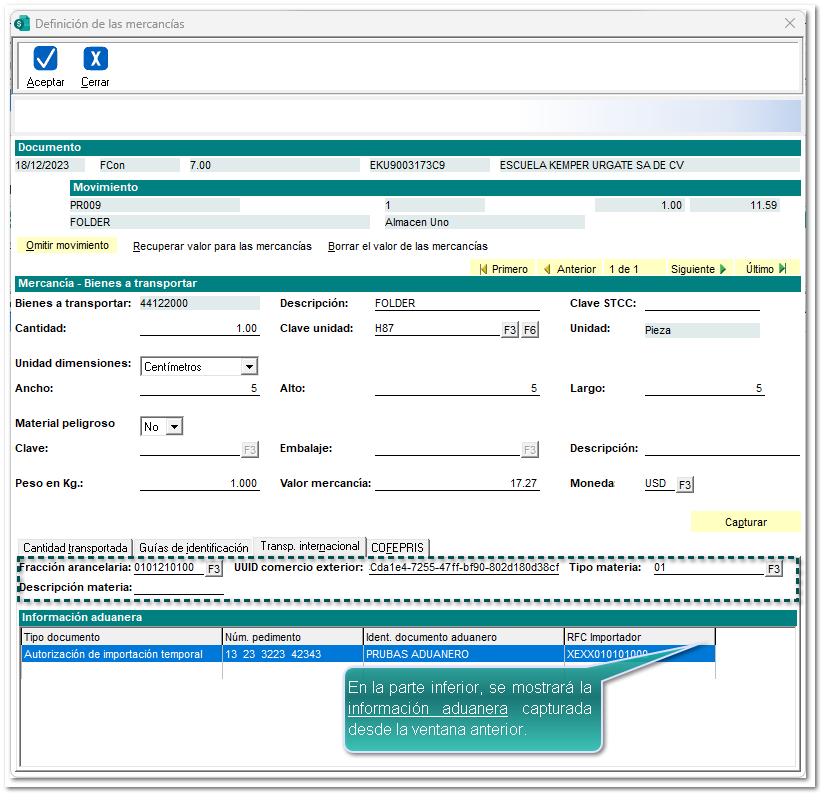This screenshot has width=824, height=796.
Task: Switch to Guías de identificación tab
Action: (194, 548)
